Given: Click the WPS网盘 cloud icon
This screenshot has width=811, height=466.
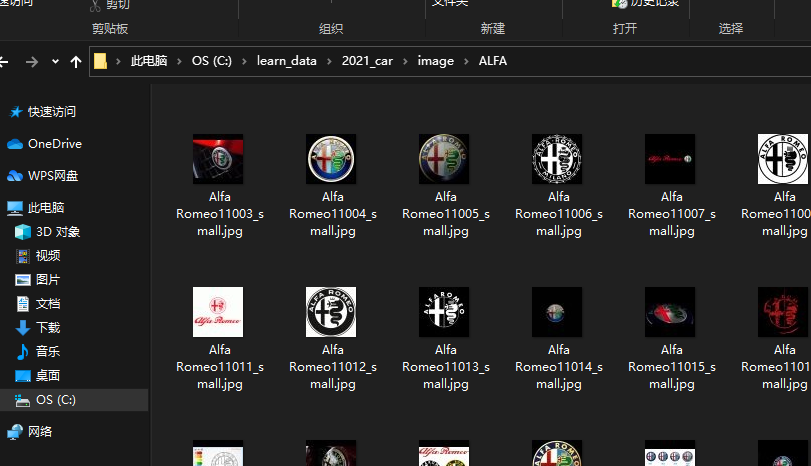Looking at the screenshot, I should (14, 176).
